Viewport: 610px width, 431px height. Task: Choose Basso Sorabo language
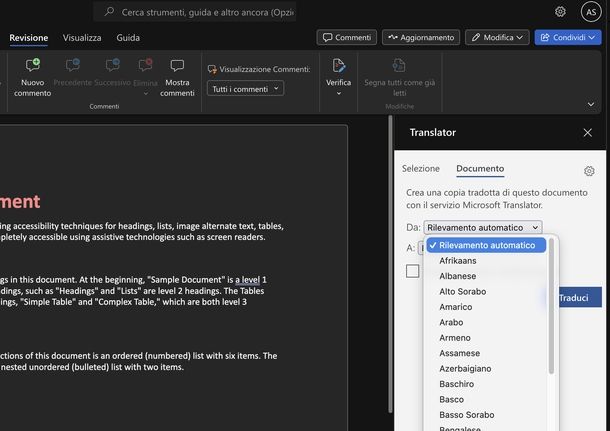coord(486,415)
